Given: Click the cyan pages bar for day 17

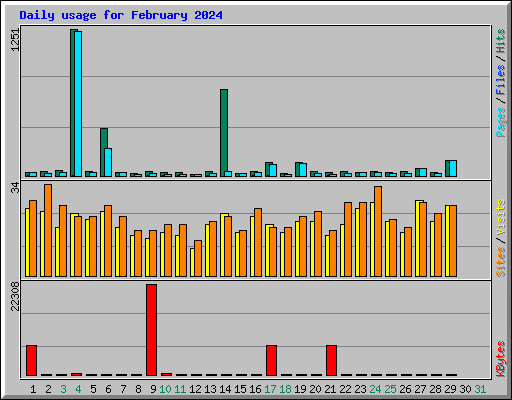Looking at the screenshot, I should point(273,170).
